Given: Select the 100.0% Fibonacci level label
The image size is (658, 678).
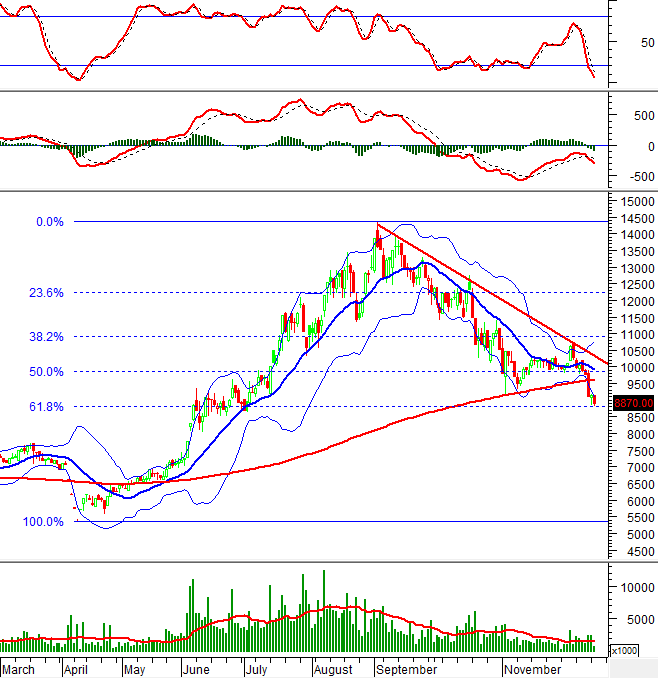Looking at the screenshot, I should (x=43, y=522).
